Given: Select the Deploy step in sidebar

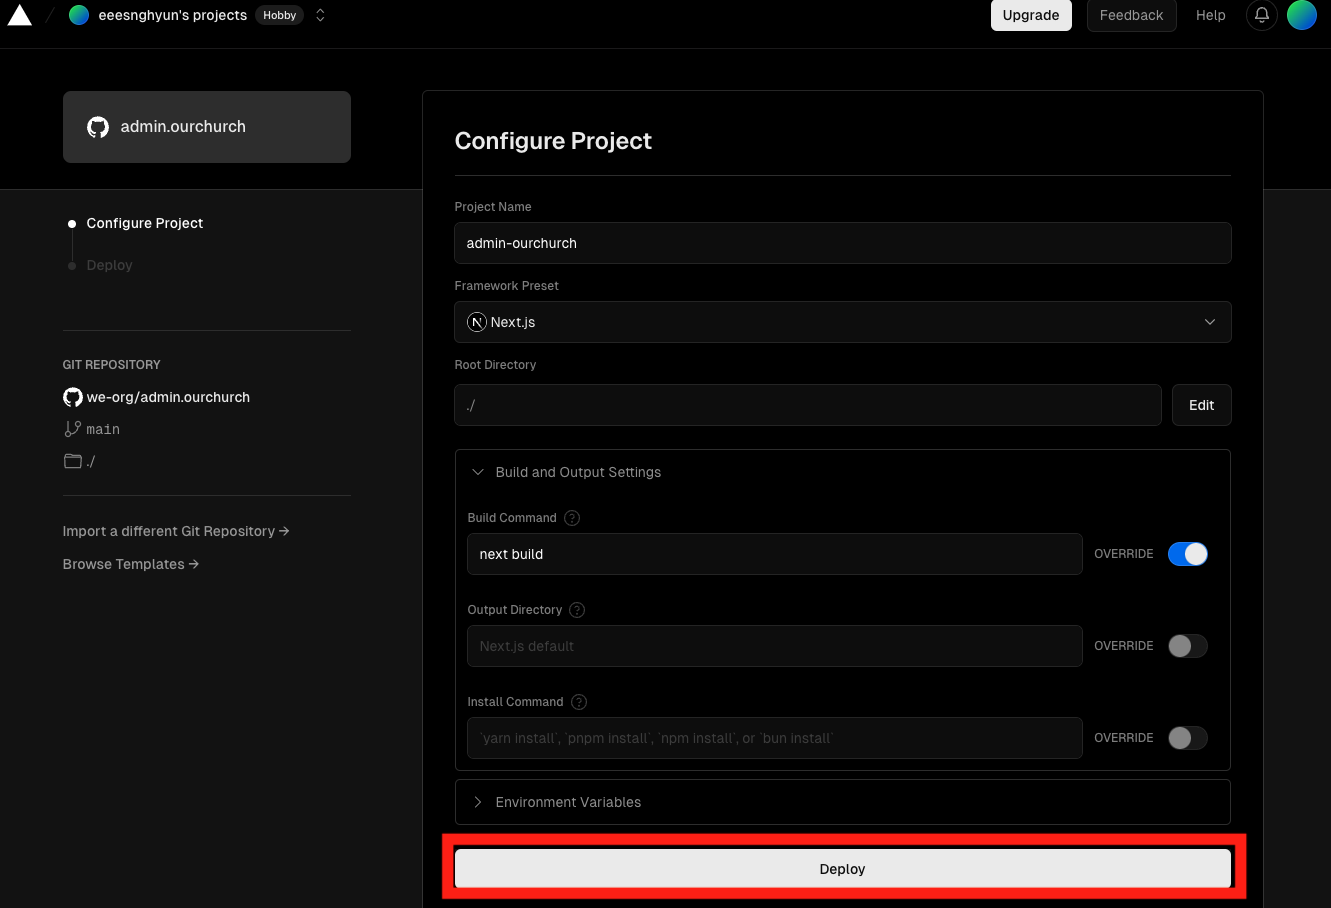Looking at the screenshot, I should (x=110, y=265).
